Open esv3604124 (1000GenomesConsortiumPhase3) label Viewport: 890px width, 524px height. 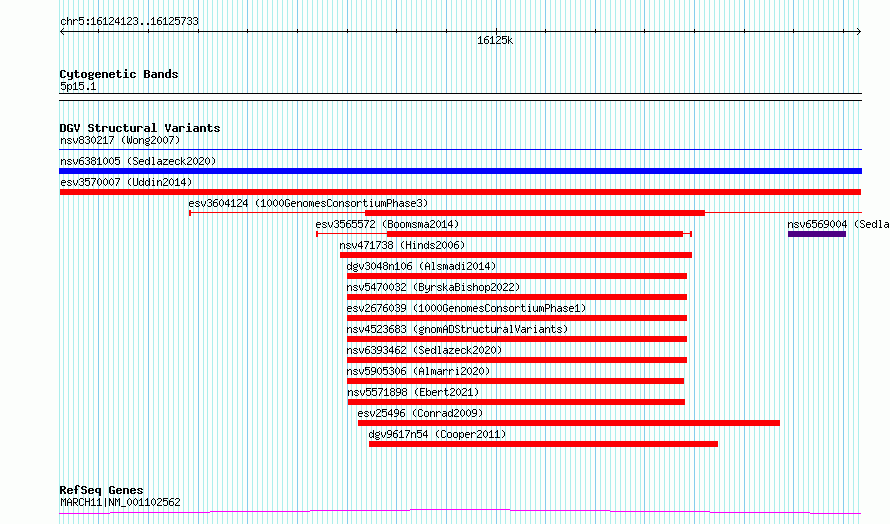tap(308, 203)
